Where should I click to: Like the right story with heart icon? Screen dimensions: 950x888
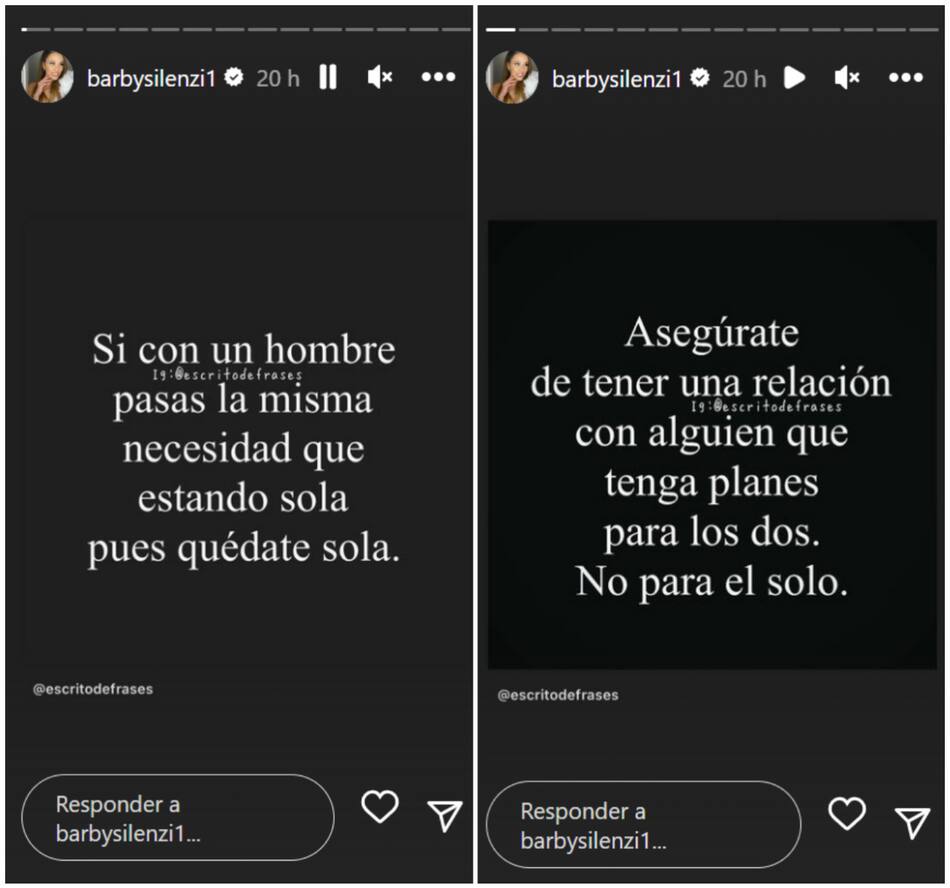coord(846,813)
